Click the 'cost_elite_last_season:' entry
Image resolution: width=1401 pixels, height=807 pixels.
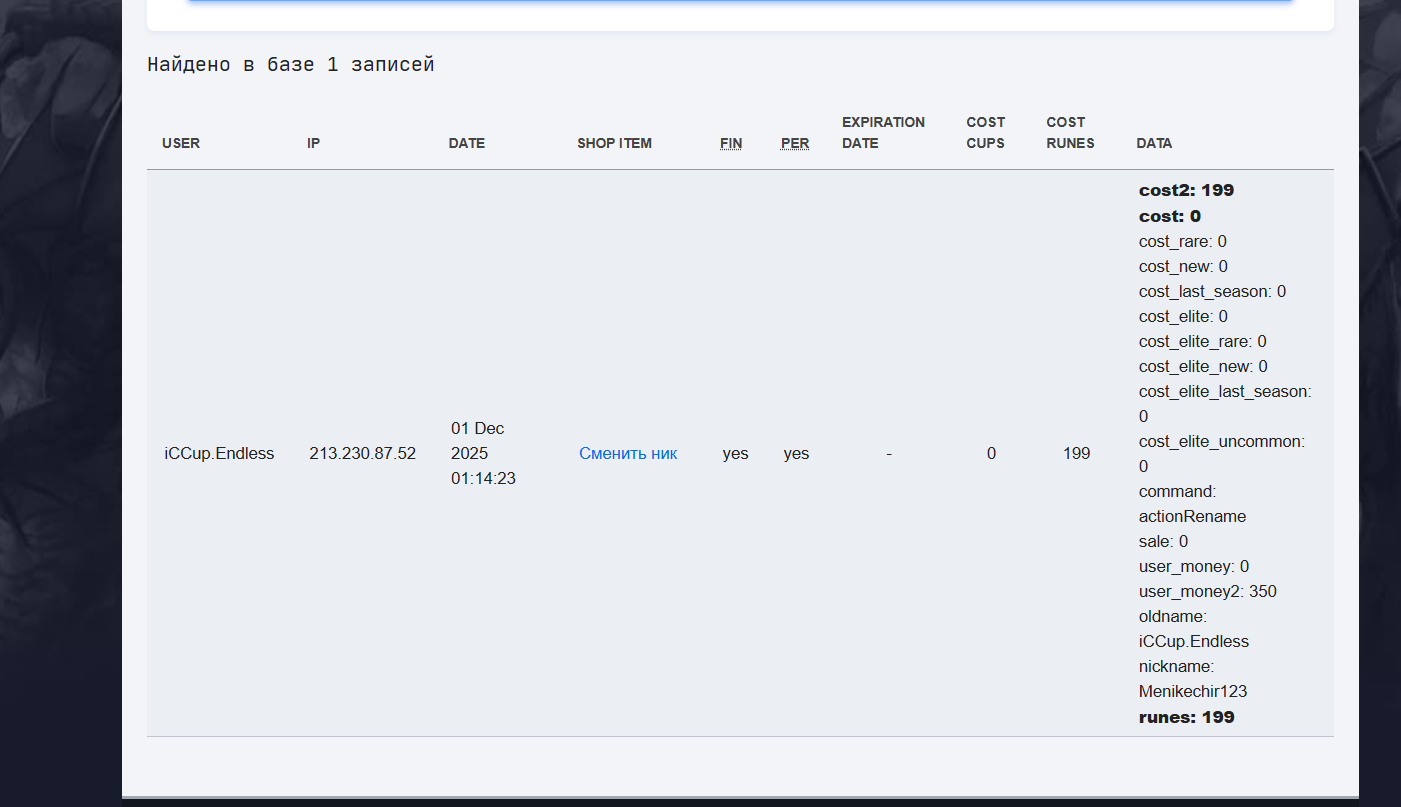[1225, 391]
